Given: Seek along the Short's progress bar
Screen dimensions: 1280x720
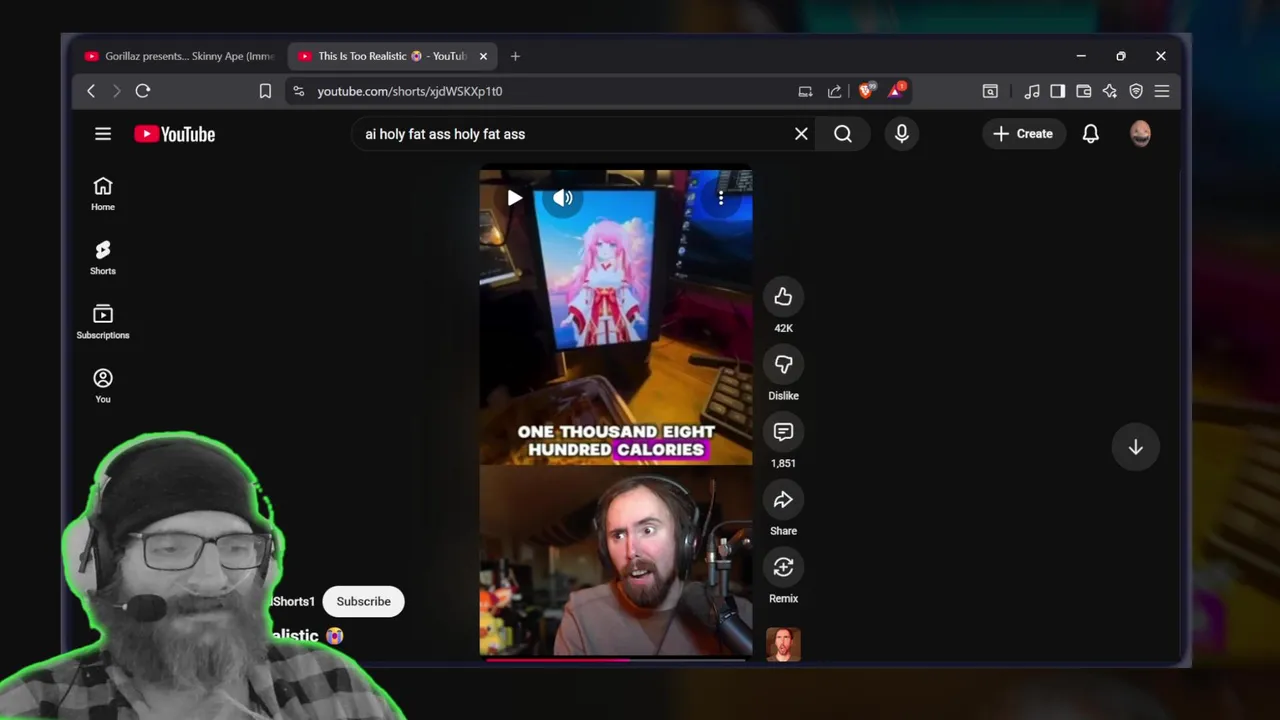Looking at the screenshot, I should click(x=616, y=659).
